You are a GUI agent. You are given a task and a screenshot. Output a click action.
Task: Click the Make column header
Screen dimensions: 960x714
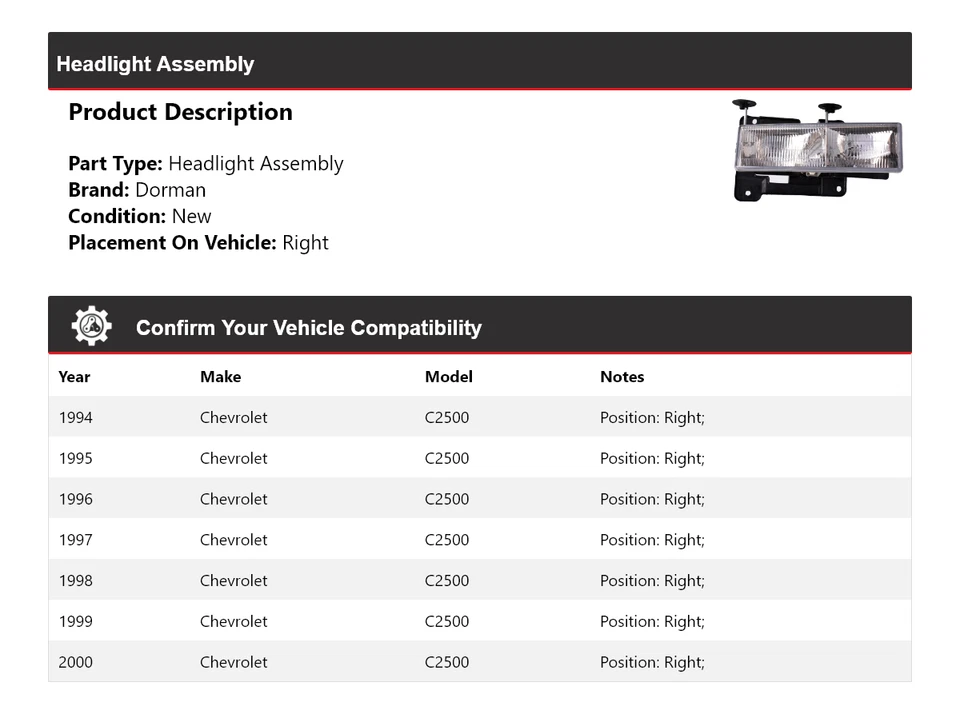point(220,377)
